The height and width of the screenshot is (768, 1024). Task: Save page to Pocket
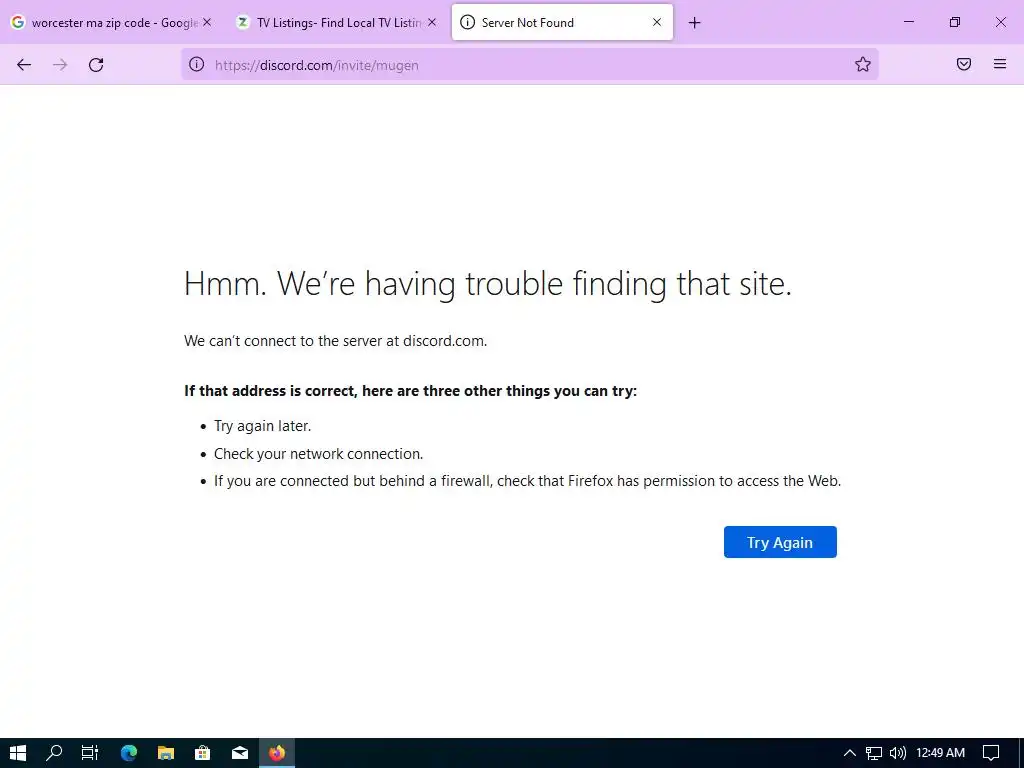(x=964, y=64)
